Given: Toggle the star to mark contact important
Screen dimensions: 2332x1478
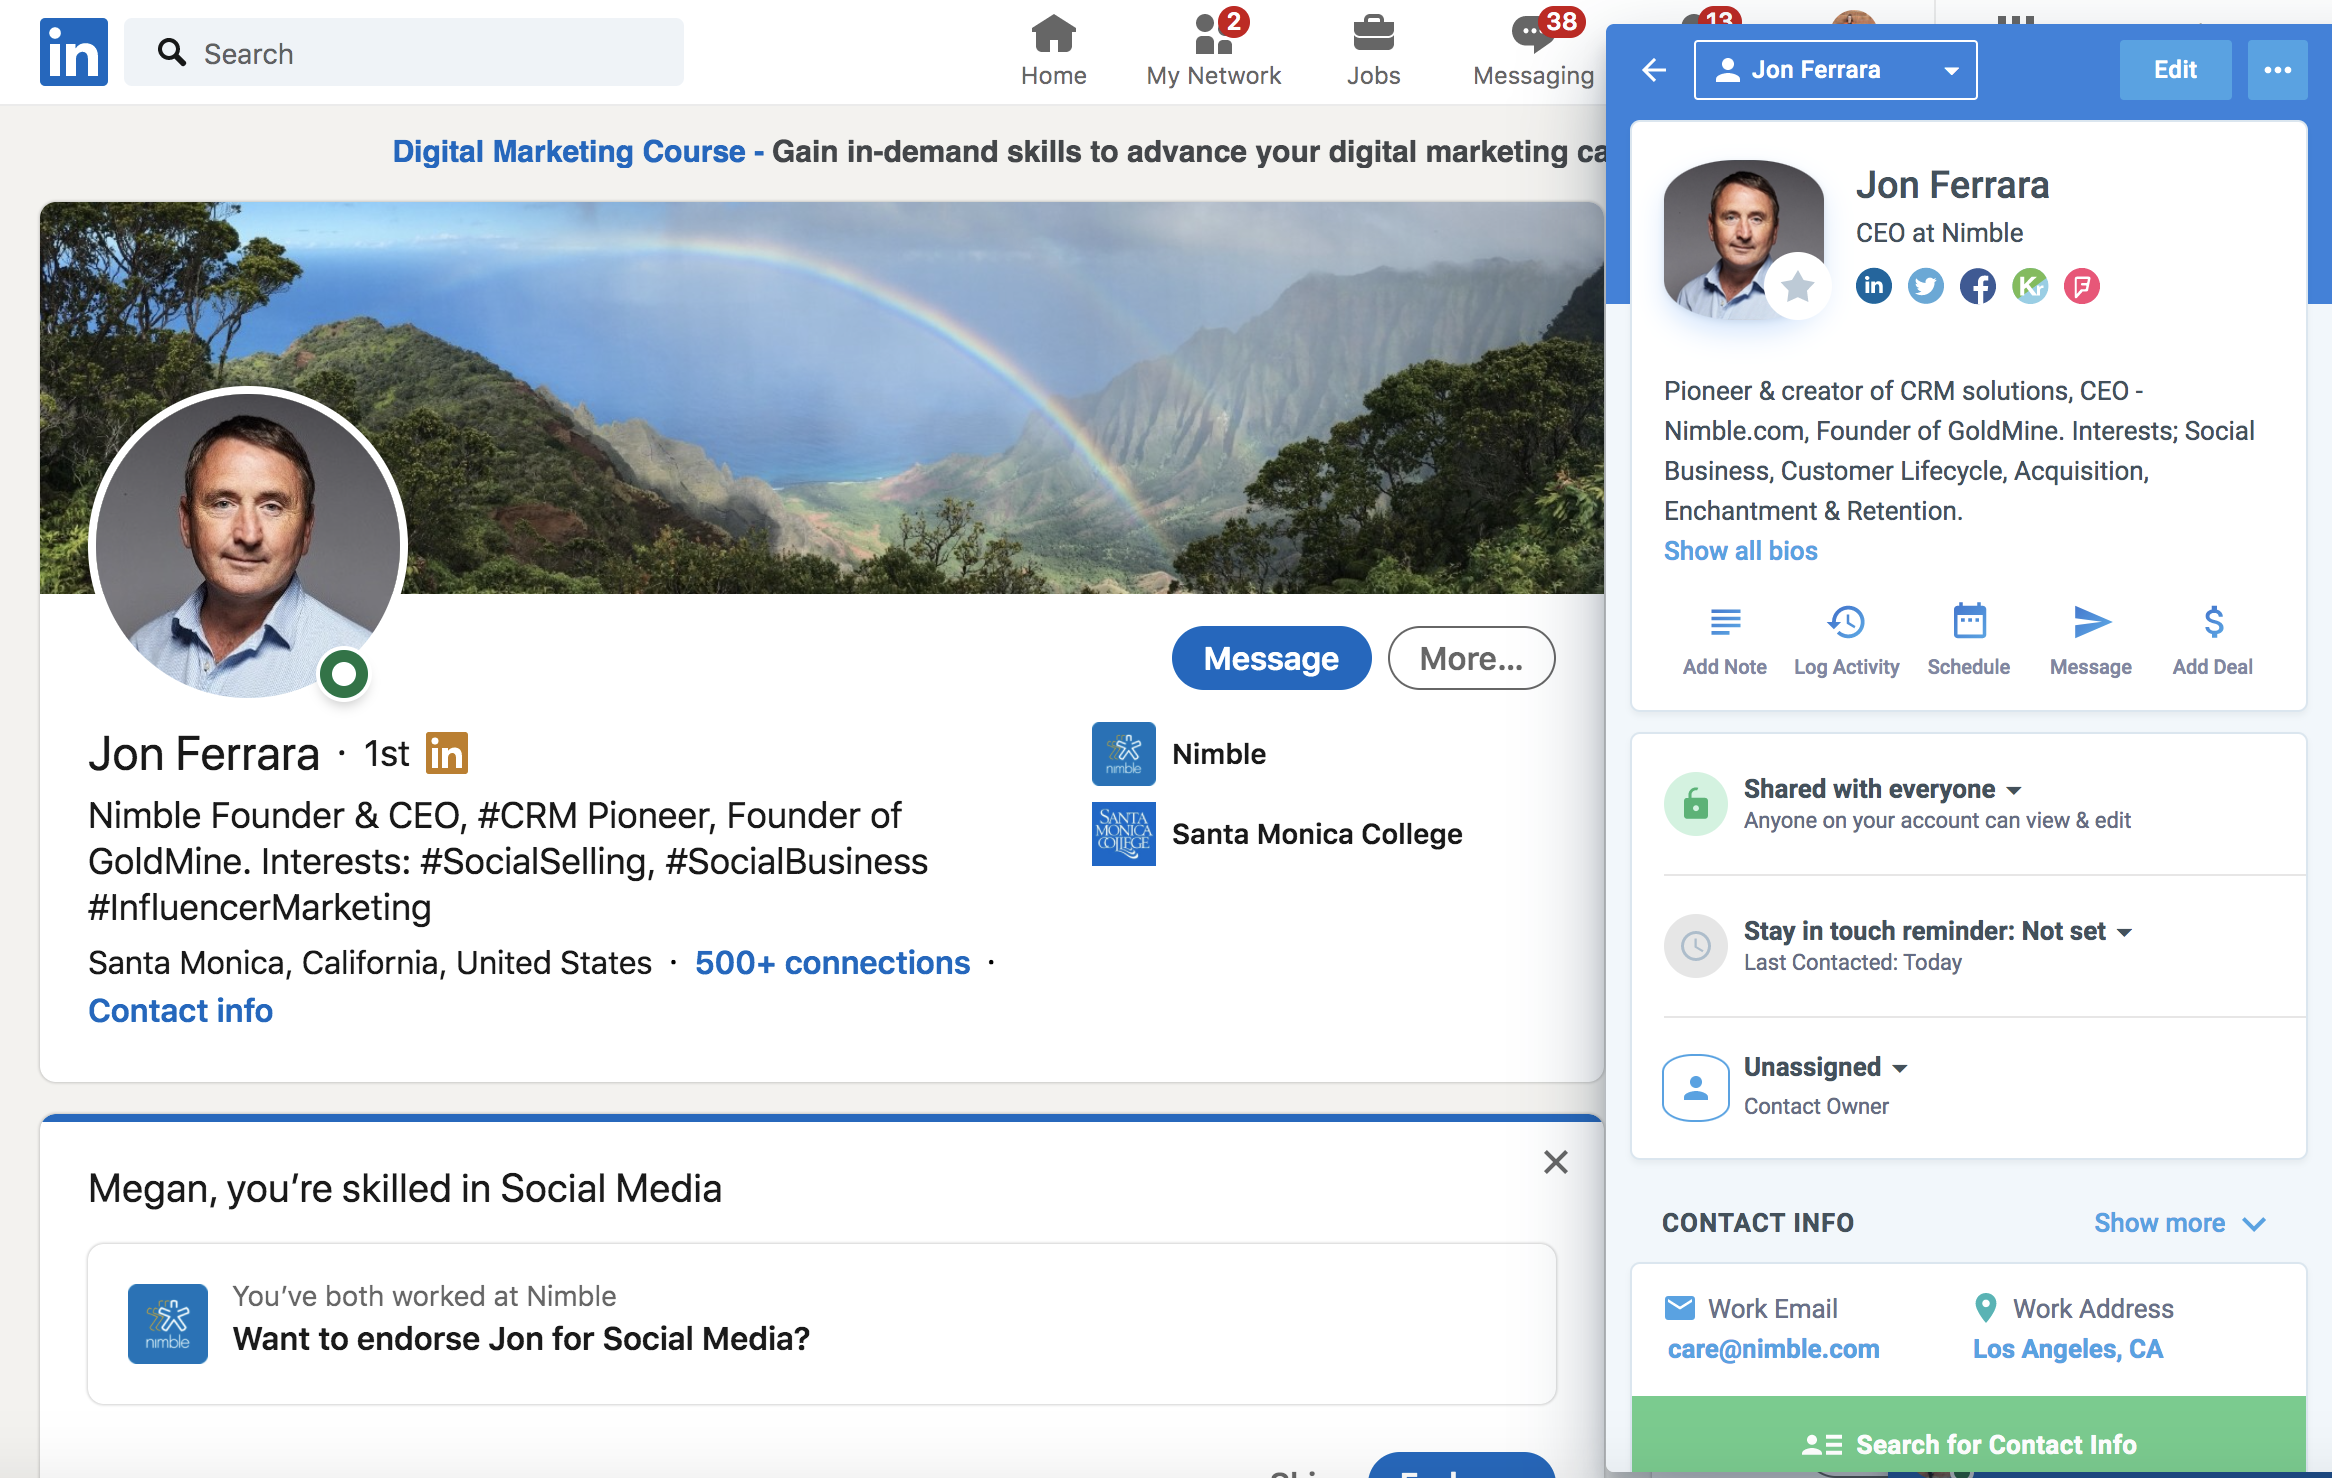Looking at the screenshot, I should pos(1797,287).
